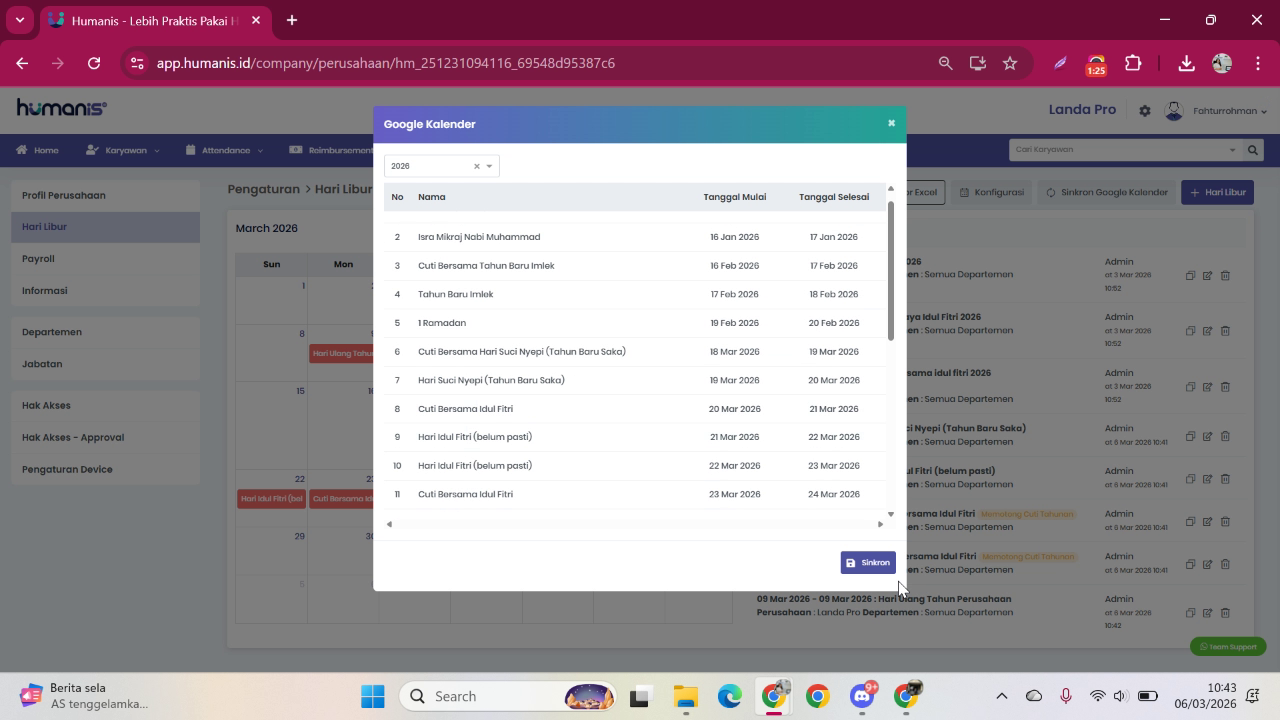Expand the Karyawan menu
The height and width of the screenshot is (720, 1280).
(x=122, y=150)
